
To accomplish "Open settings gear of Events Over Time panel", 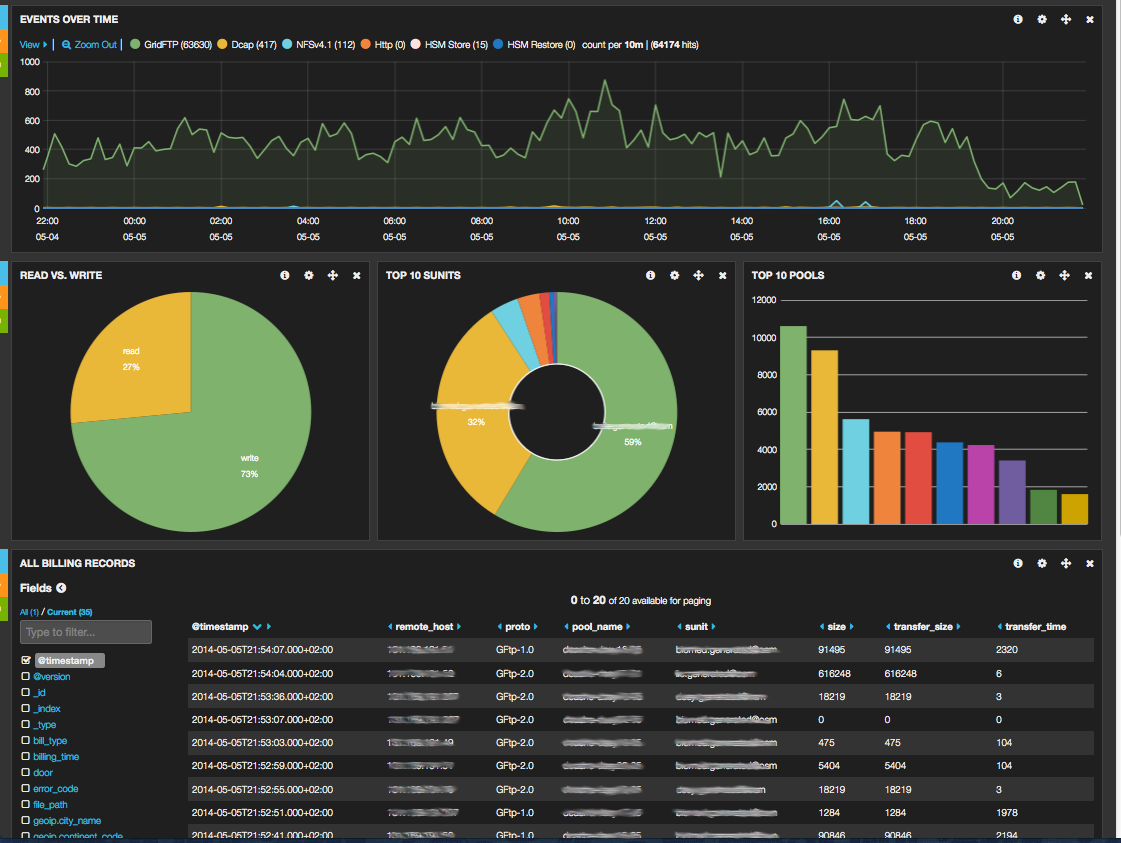I will pos(1042,19).
